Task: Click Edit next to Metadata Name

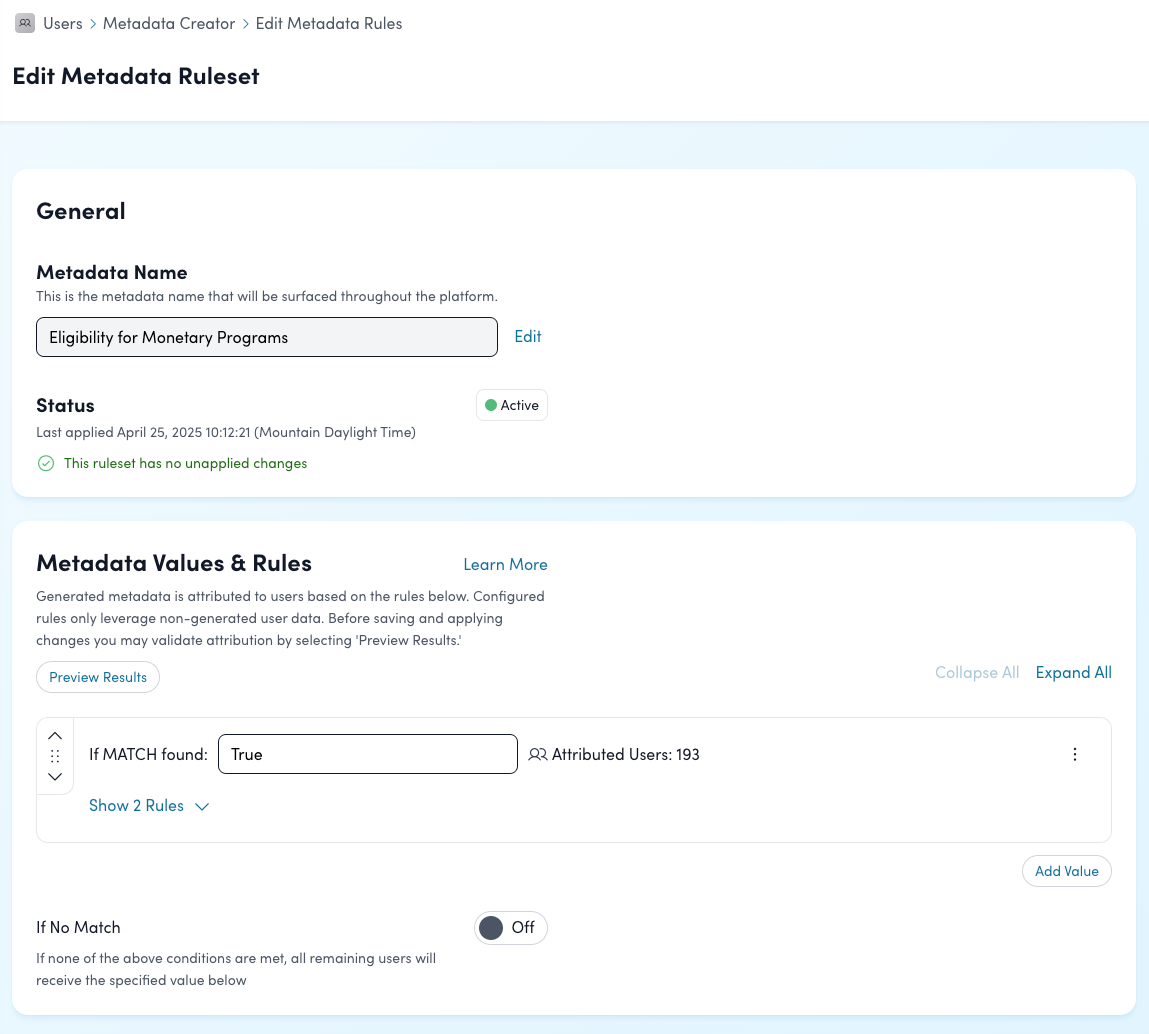Action: 528,337
